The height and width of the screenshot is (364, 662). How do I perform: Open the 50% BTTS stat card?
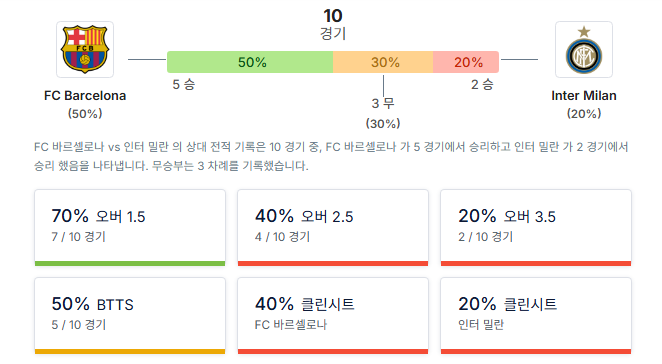point(130,315)
